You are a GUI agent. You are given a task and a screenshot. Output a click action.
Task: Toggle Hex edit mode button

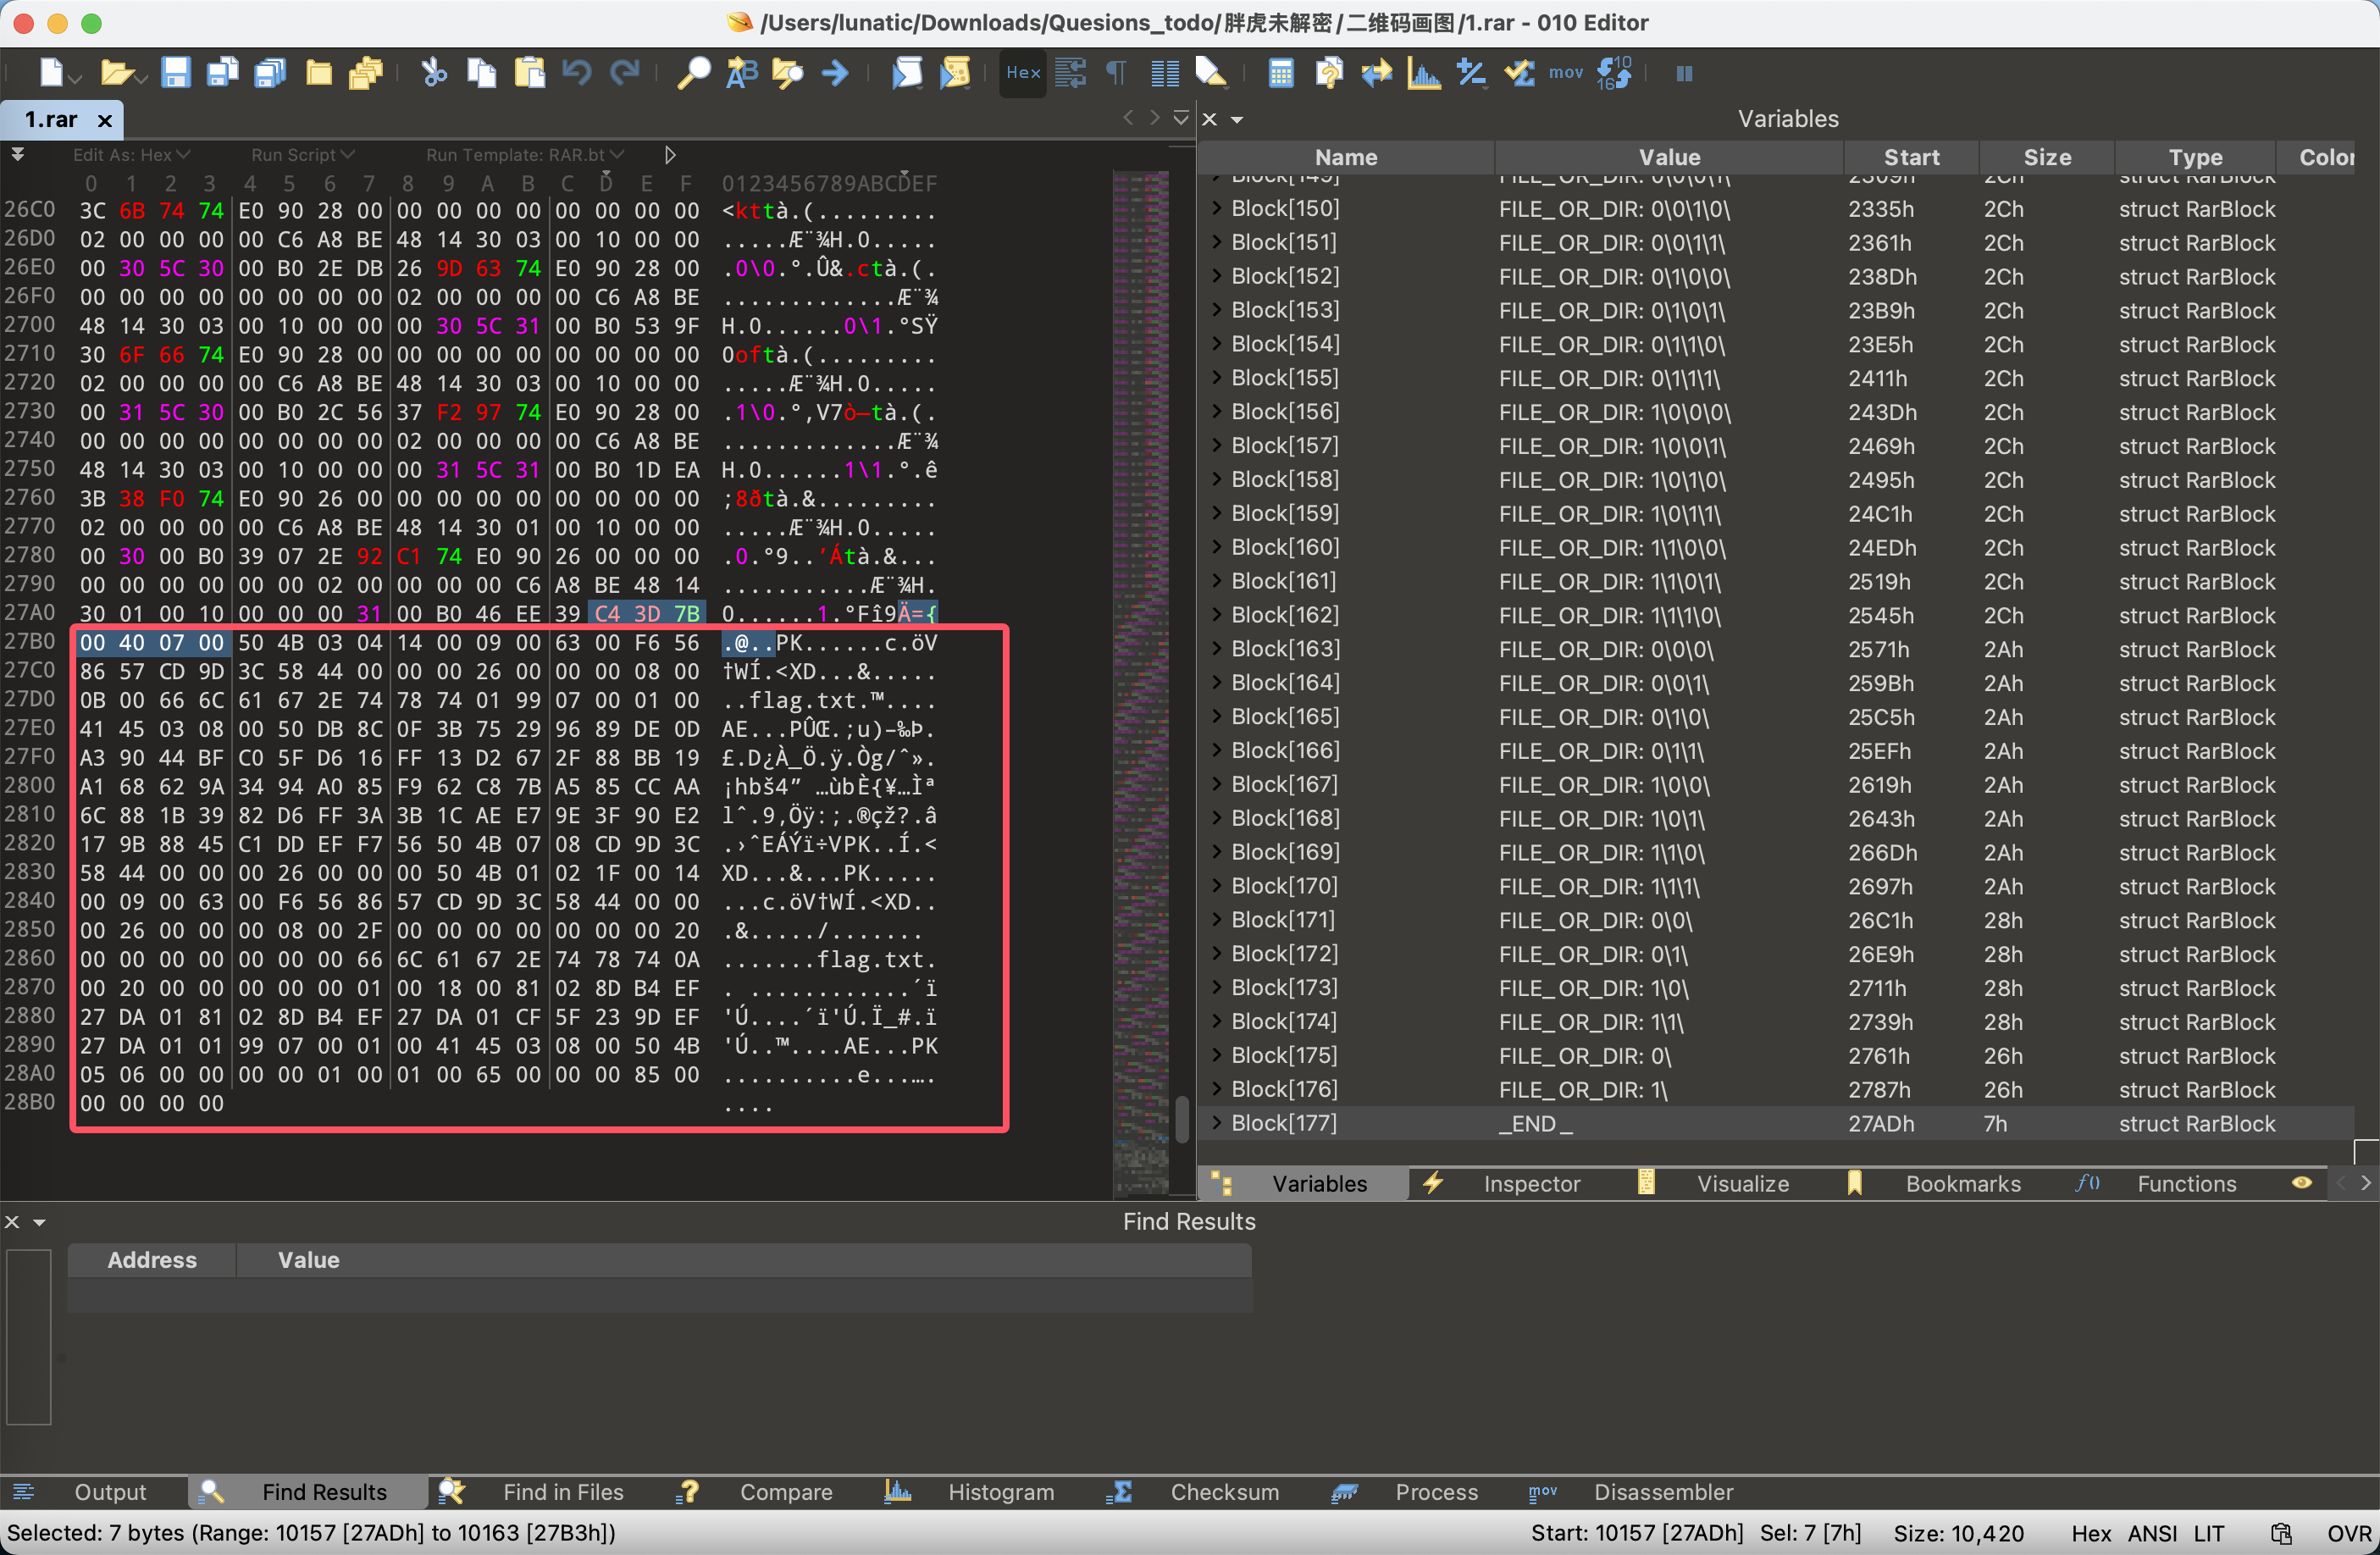[x=1023, y=73]
